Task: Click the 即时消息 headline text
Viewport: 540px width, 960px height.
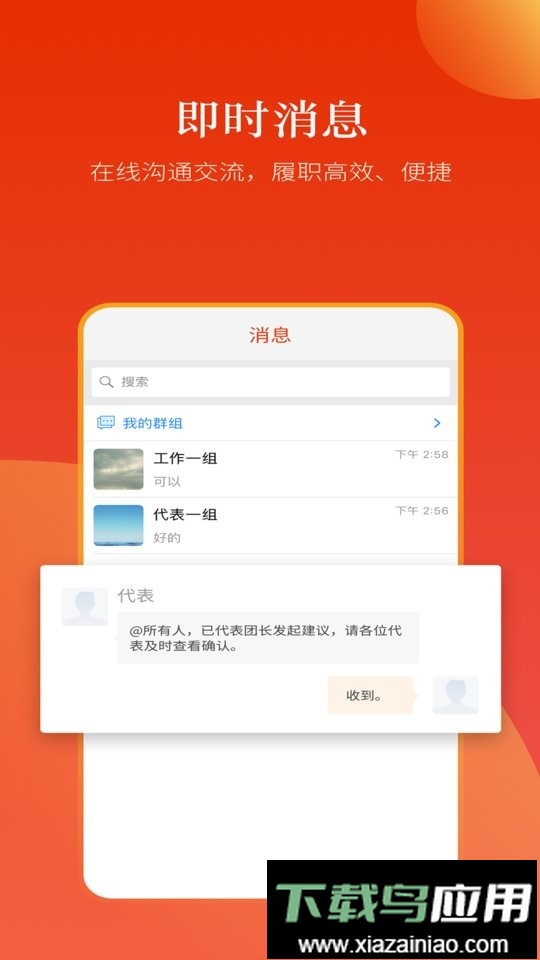Action: (272, 119)
